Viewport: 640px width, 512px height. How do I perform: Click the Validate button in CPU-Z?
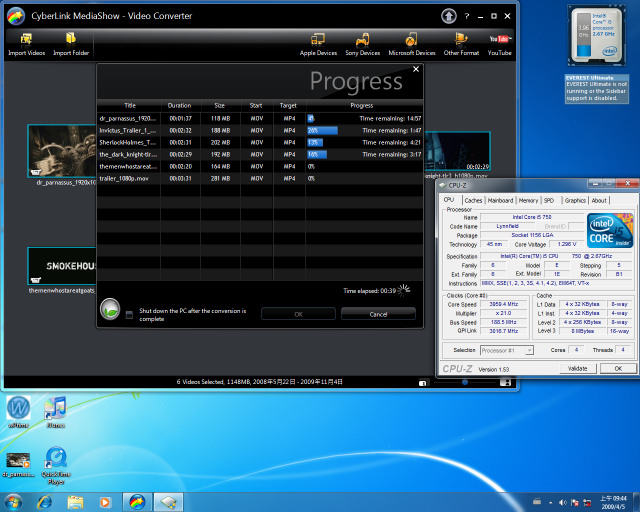[578, 368]
